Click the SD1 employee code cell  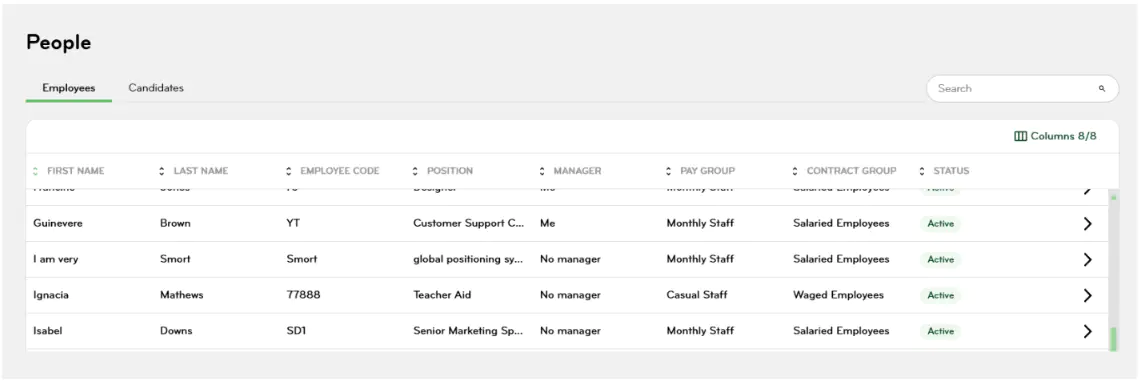tap(296, 330)
